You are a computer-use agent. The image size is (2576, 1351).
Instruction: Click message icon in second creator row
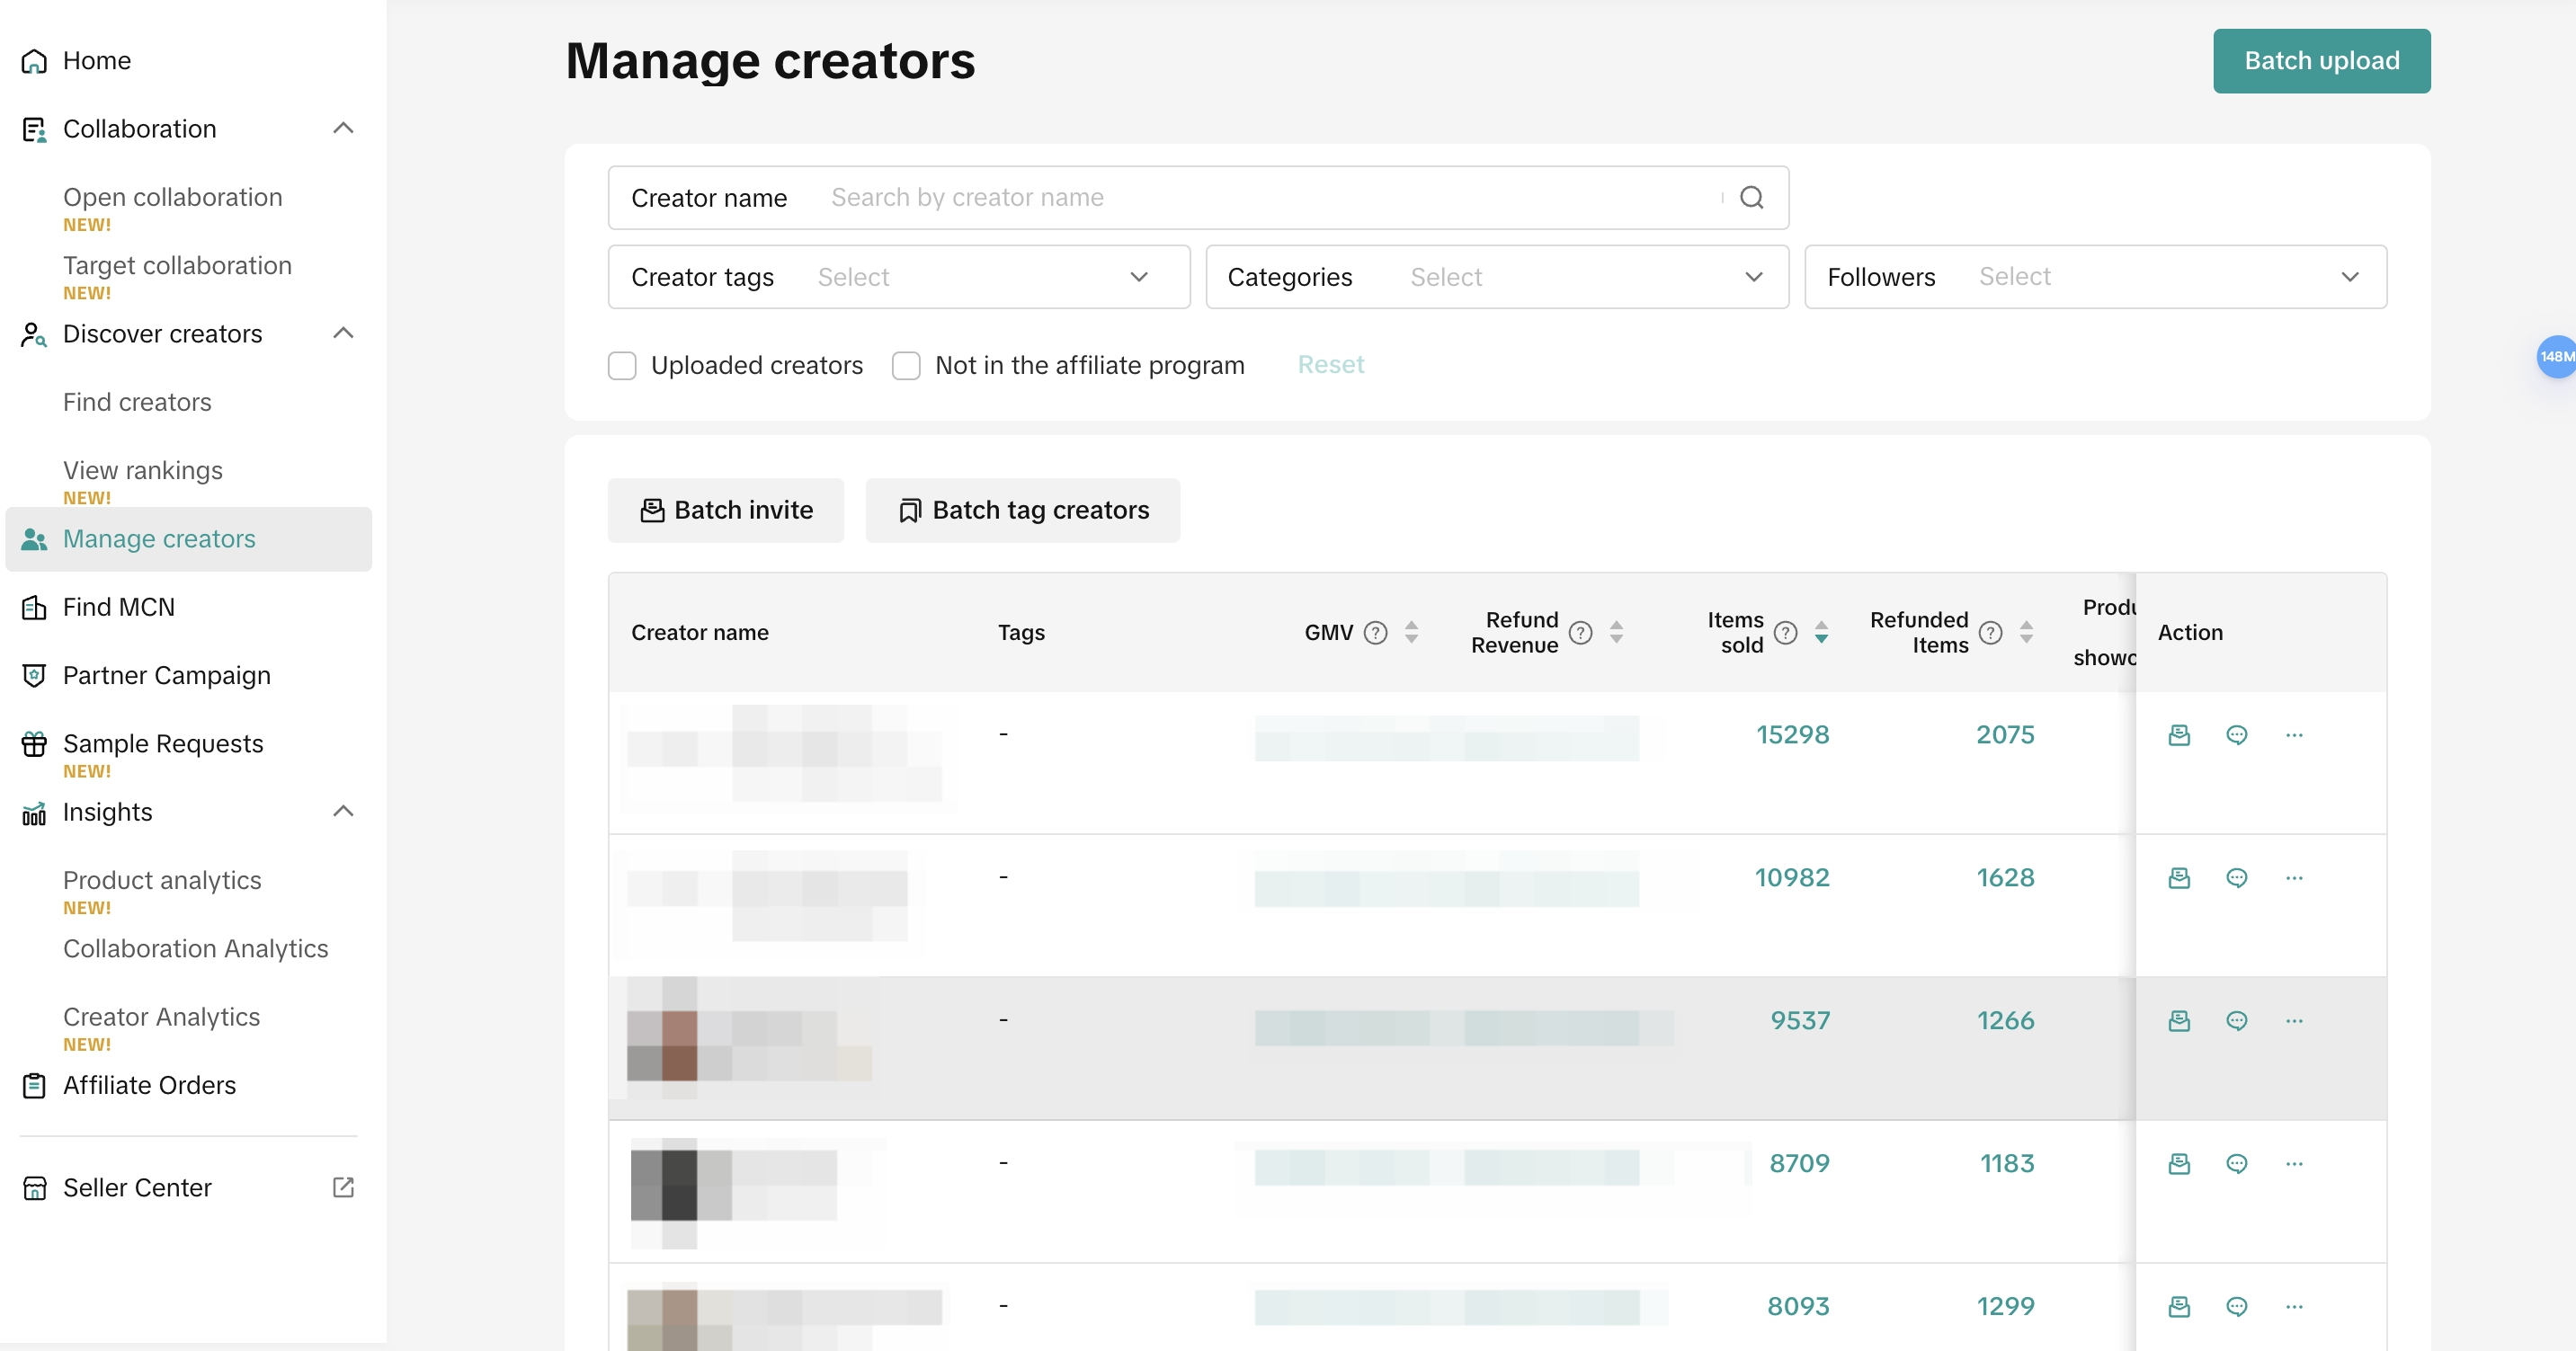pyautogui.click(x=2237, y=878)
